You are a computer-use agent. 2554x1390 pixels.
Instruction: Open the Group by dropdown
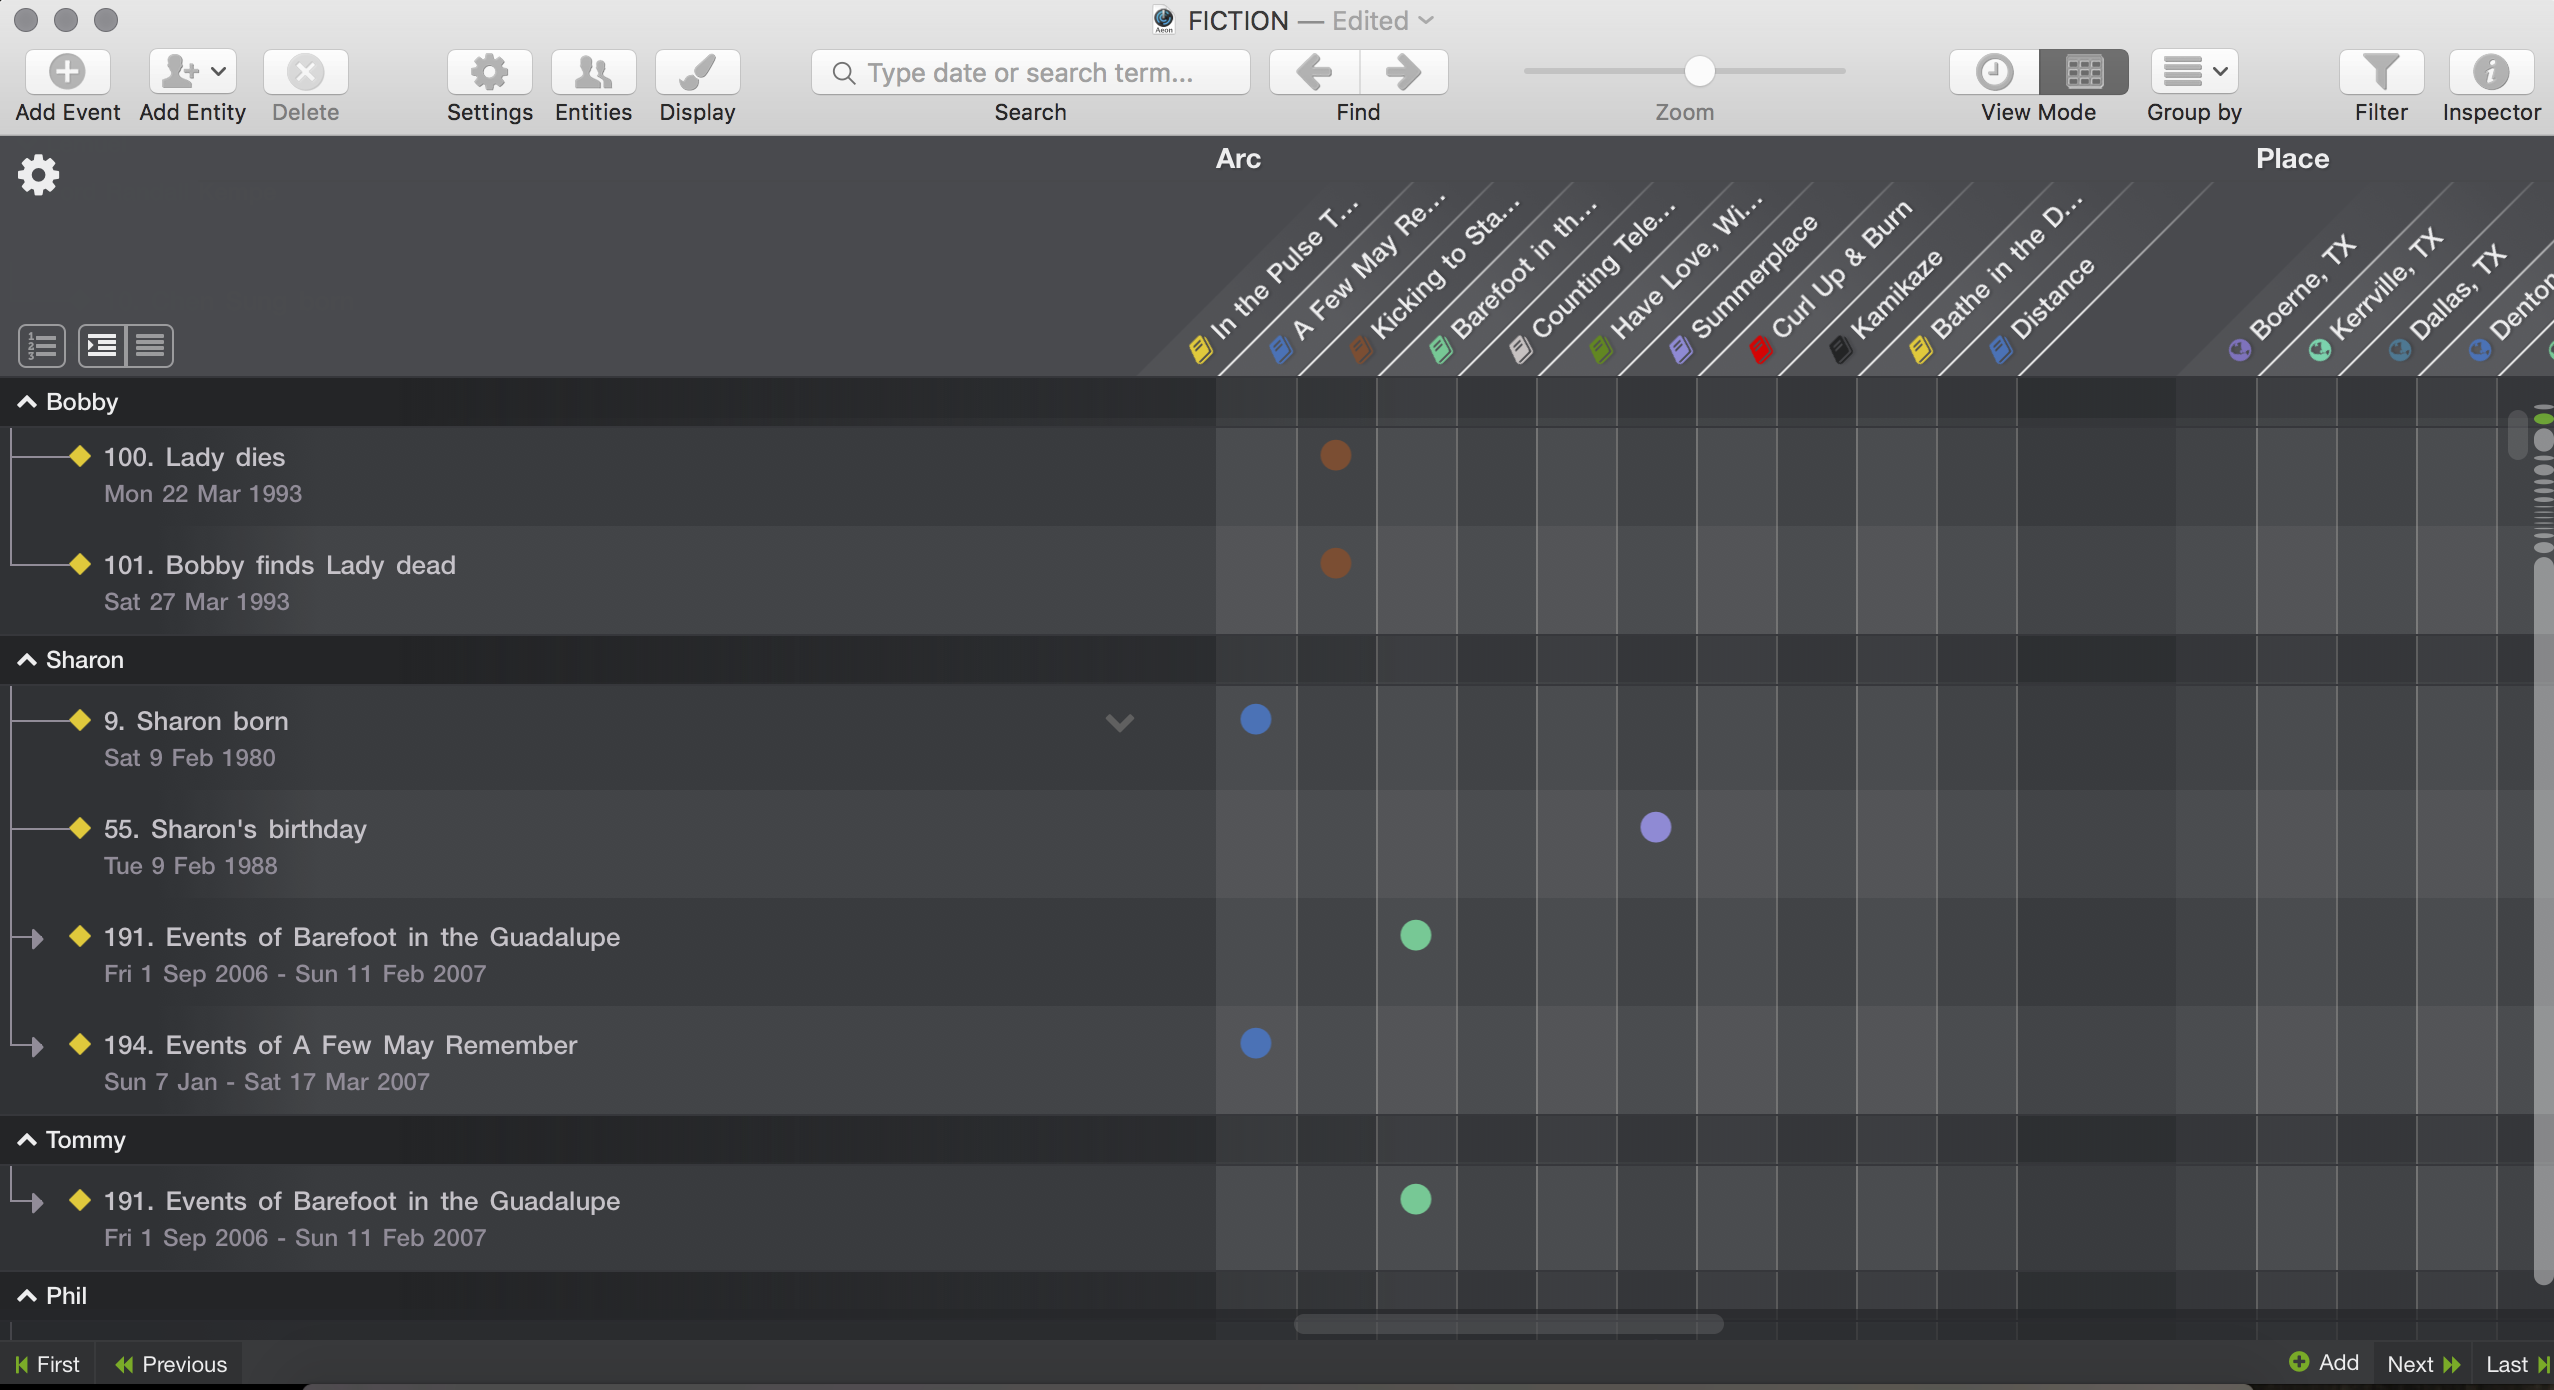point(2194,72)
